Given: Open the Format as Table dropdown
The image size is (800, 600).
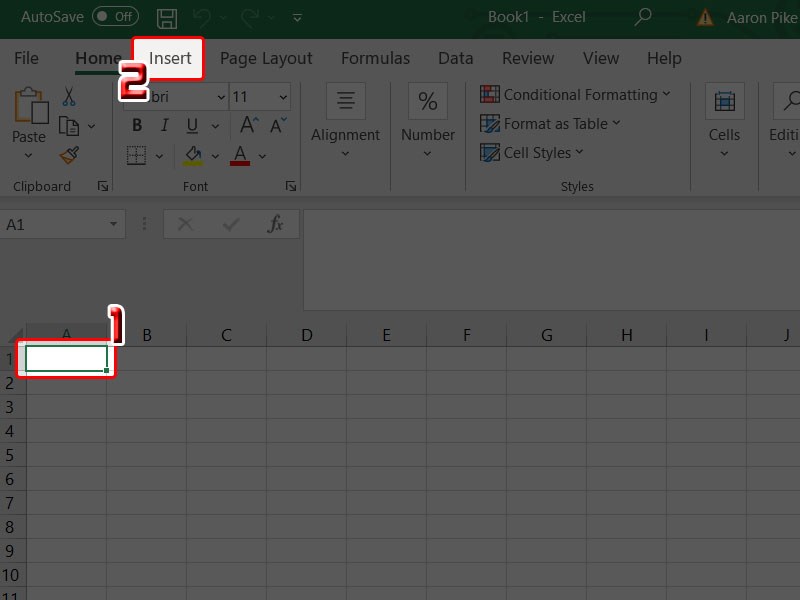Looking at the screenshot, I should [x=550, y=124].
